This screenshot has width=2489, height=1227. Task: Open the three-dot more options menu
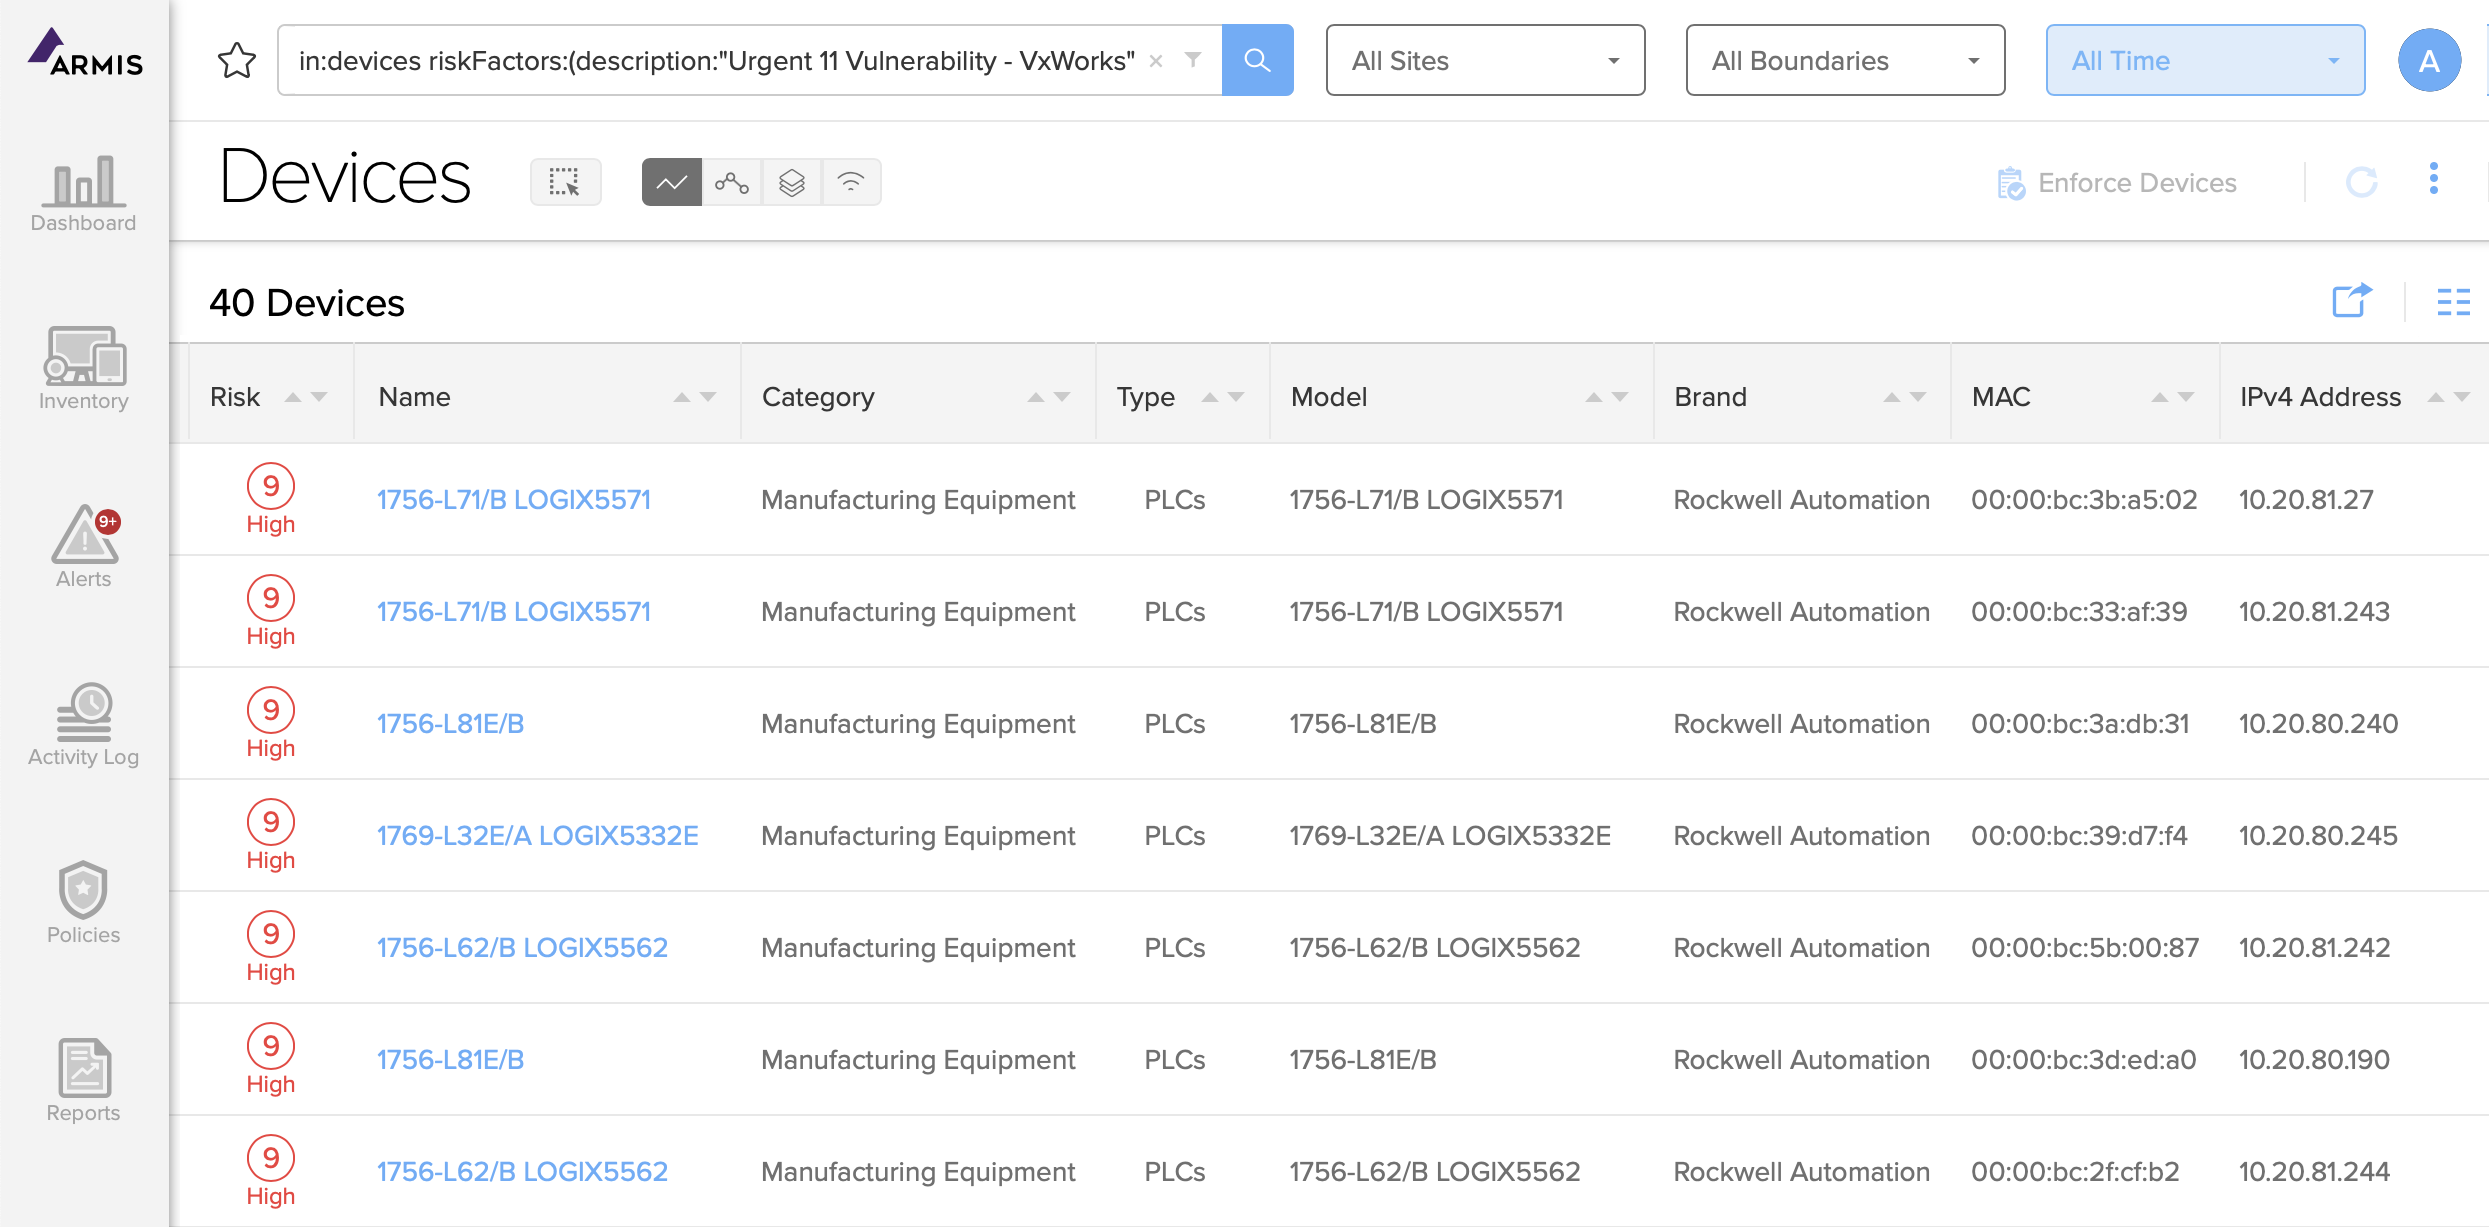pos(2434,179)
